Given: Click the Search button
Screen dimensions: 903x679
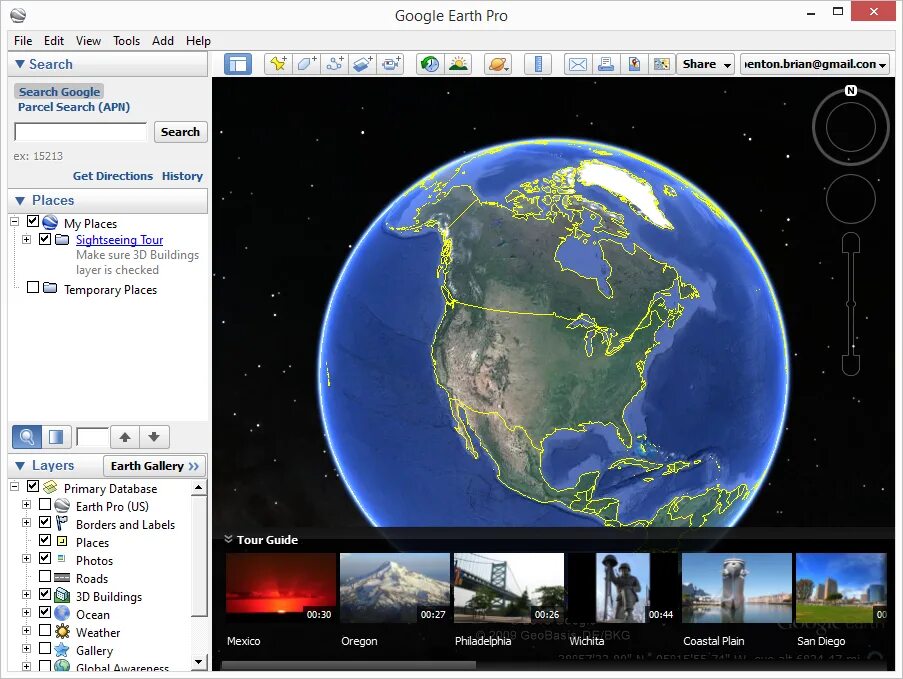Looking at the screenshot, I should 180,132.
